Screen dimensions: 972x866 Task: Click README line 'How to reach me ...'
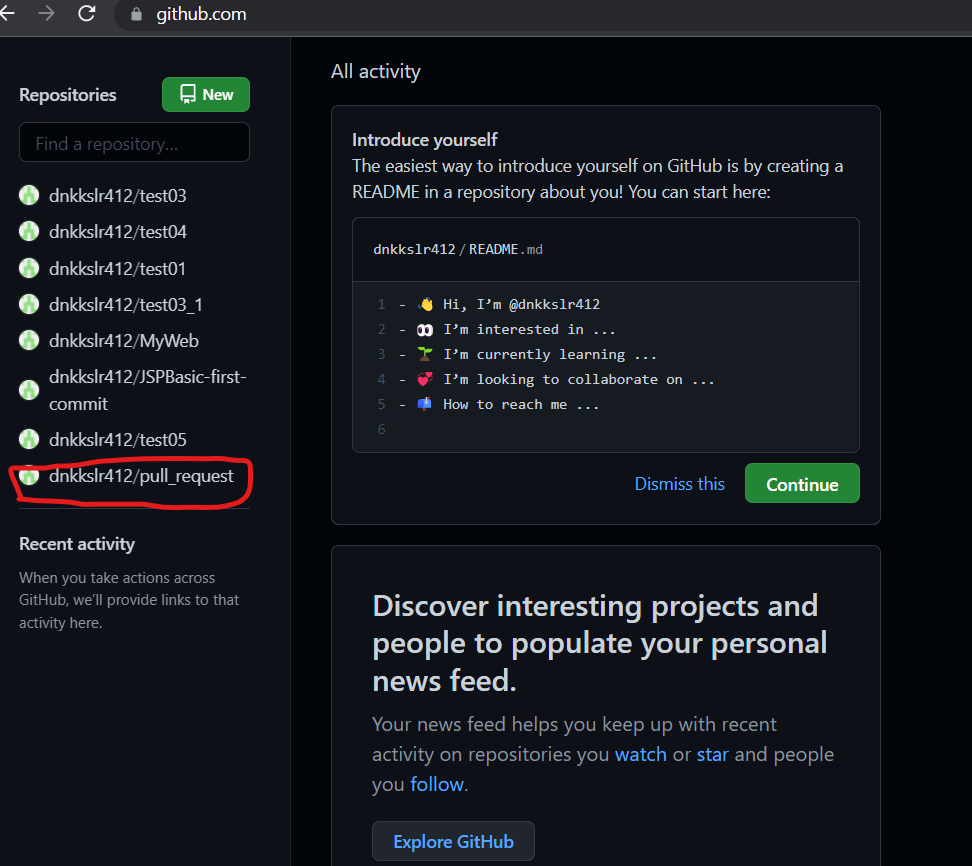[521, 404]
